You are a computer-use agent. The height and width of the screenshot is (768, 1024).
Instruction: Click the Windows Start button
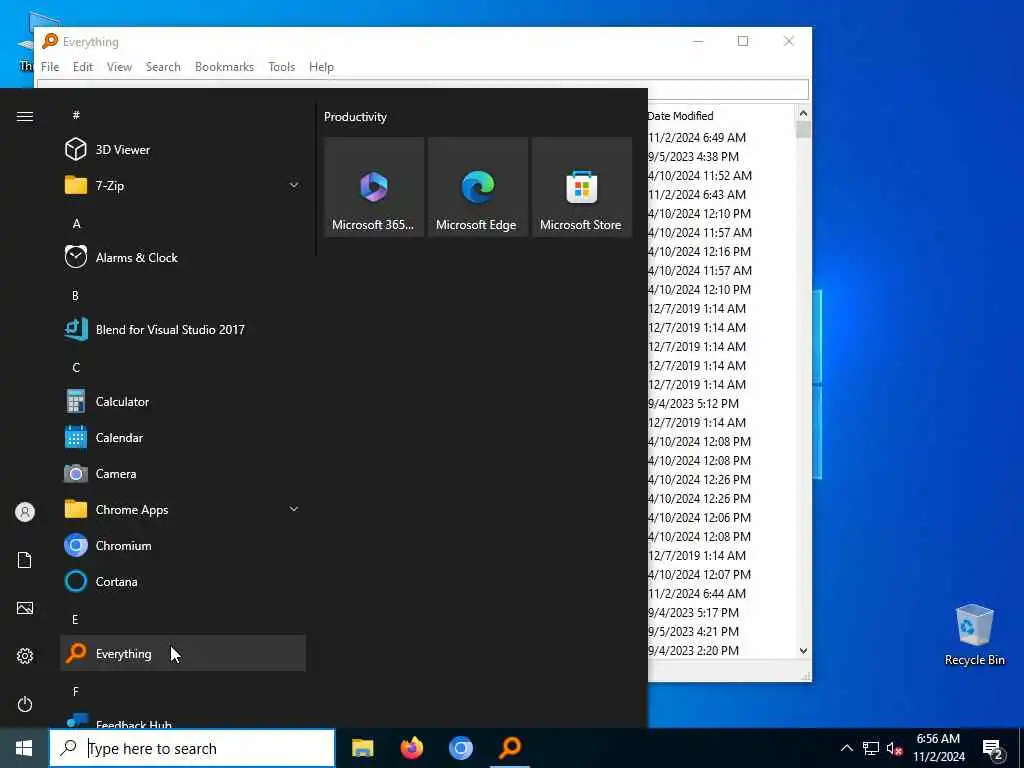coord(24,748)
